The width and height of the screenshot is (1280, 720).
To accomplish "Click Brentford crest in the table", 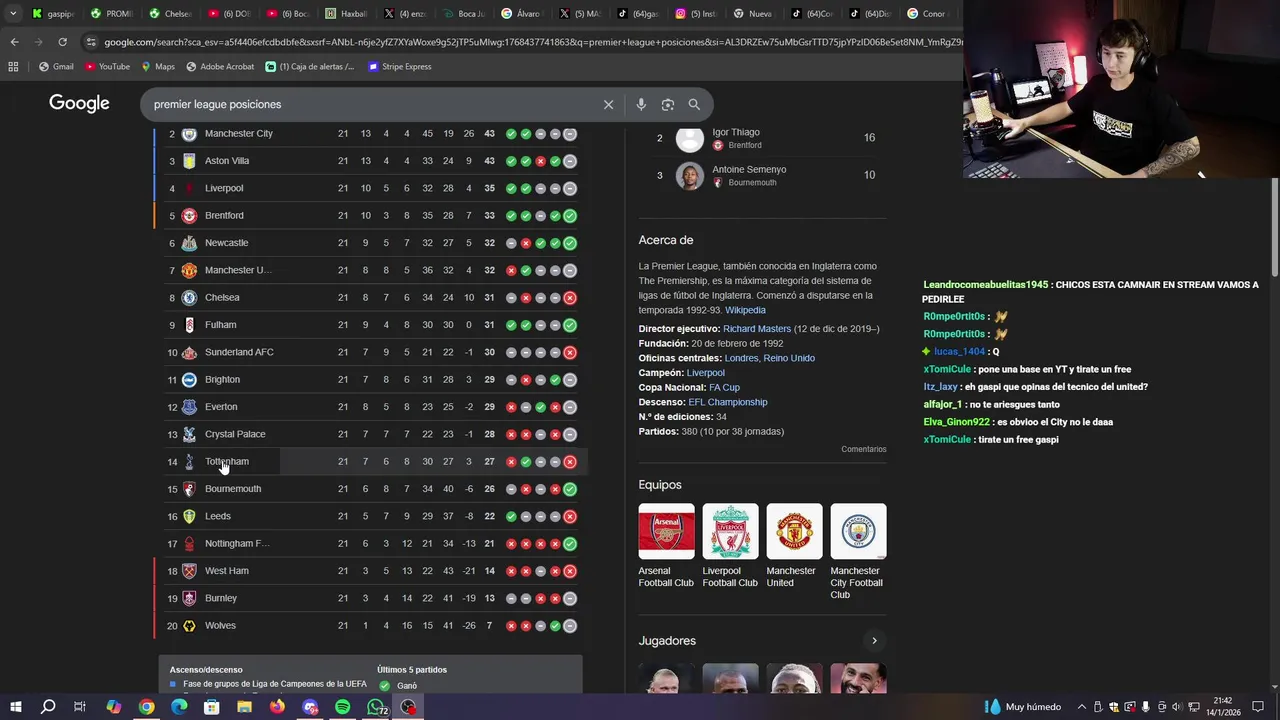I will 189,215.
